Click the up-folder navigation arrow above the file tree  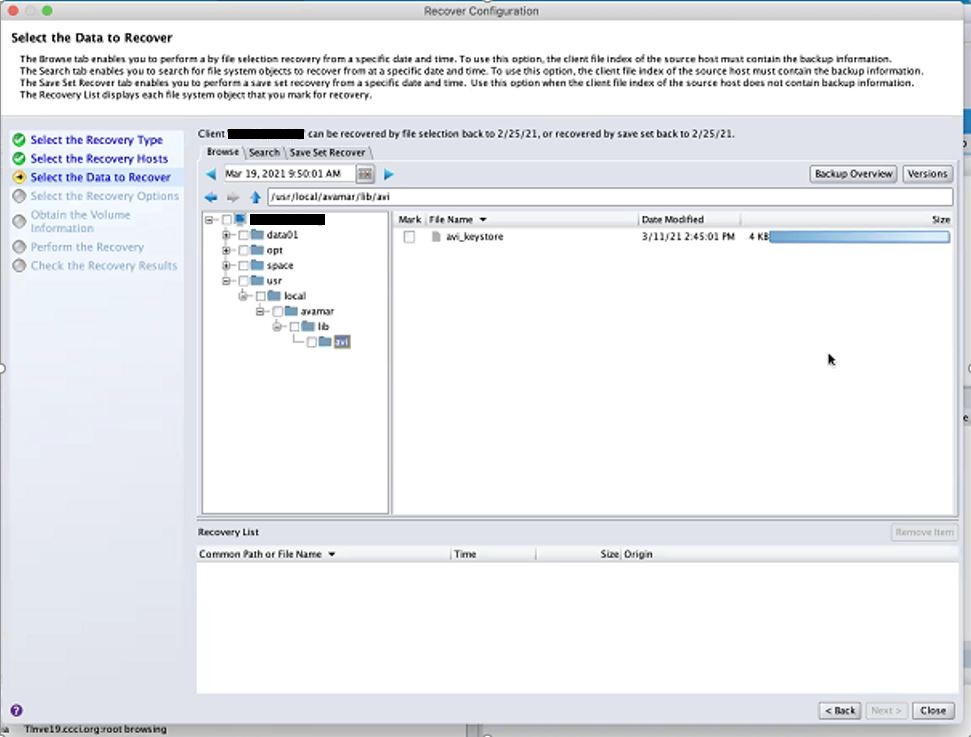coord(255,196)
